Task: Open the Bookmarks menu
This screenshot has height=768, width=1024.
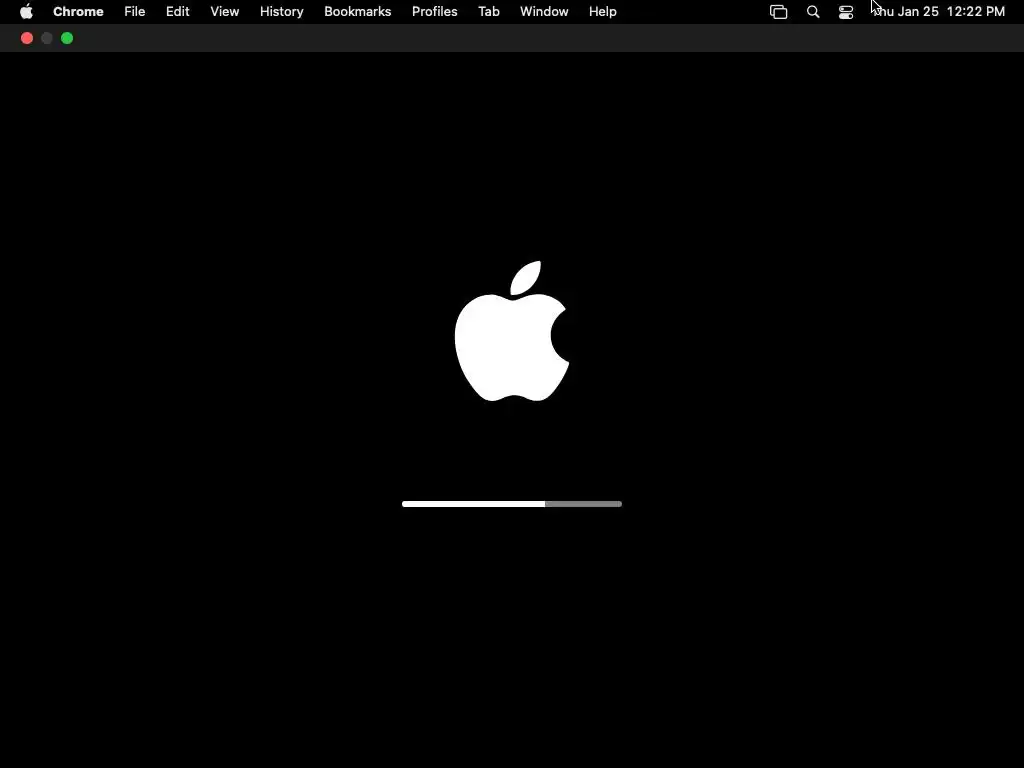Action: (357, 12)
